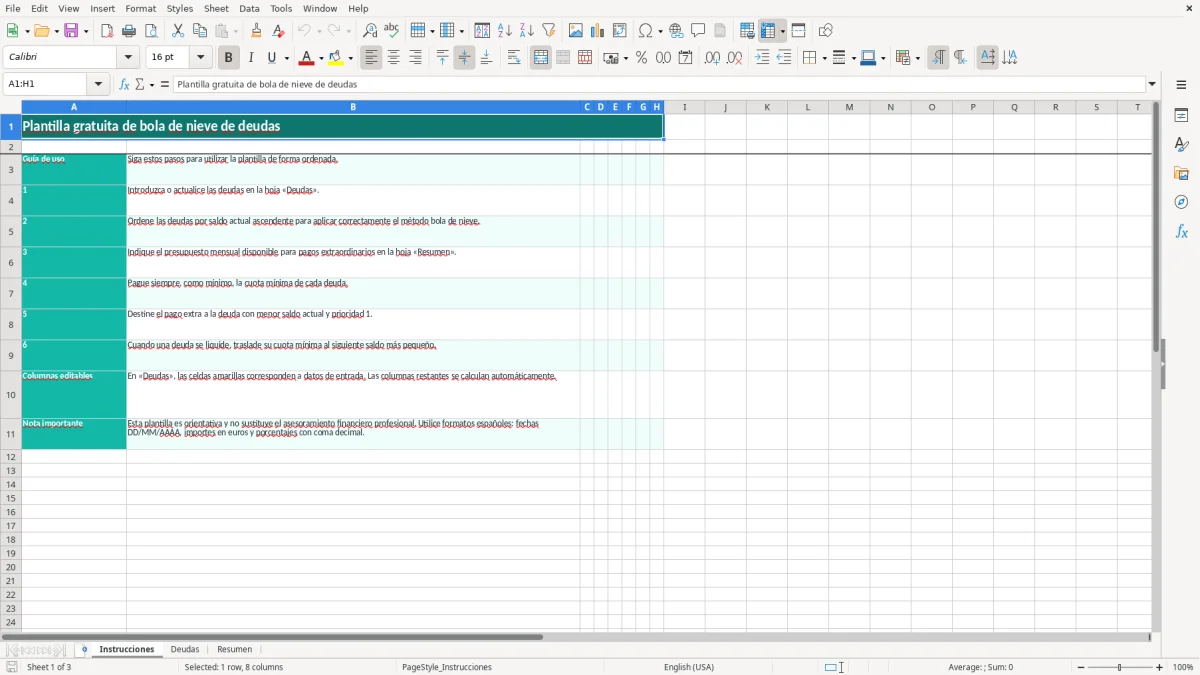Insert a pivot table
Image resolution: width=1200 pixels, height=675 pixels.
click(x=619, y=31)
